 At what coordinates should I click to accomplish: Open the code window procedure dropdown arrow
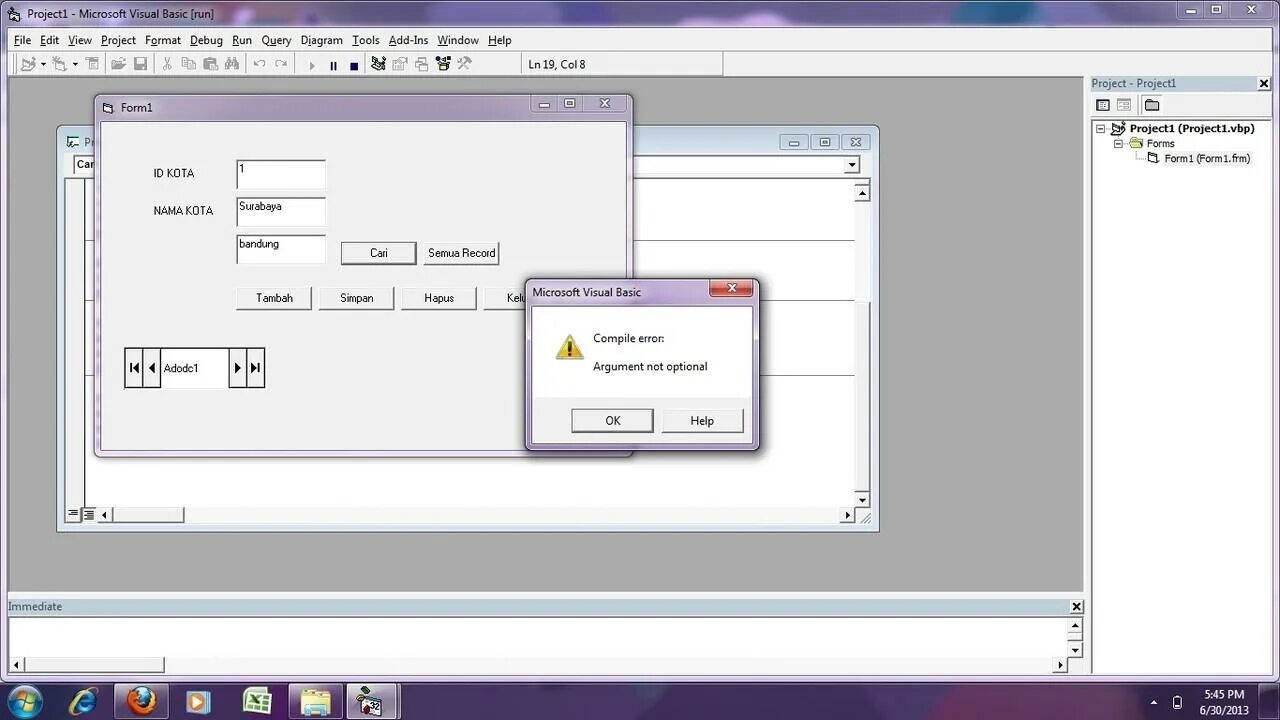852,165
